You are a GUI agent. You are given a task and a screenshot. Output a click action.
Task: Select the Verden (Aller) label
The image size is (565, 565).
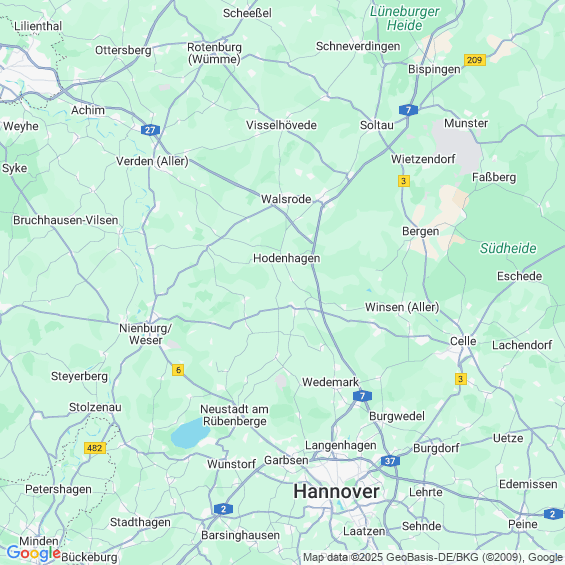pos(152,161)
